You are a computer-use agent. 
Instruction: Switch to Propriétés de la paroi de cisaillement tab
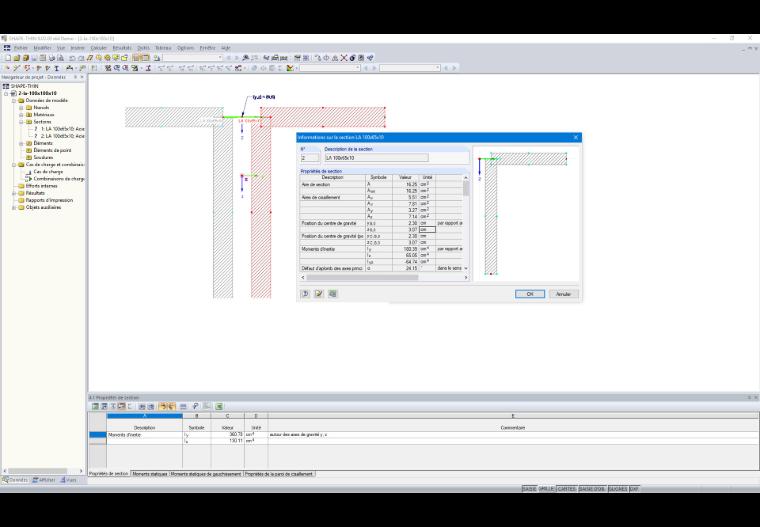click(x=279, y=474)
